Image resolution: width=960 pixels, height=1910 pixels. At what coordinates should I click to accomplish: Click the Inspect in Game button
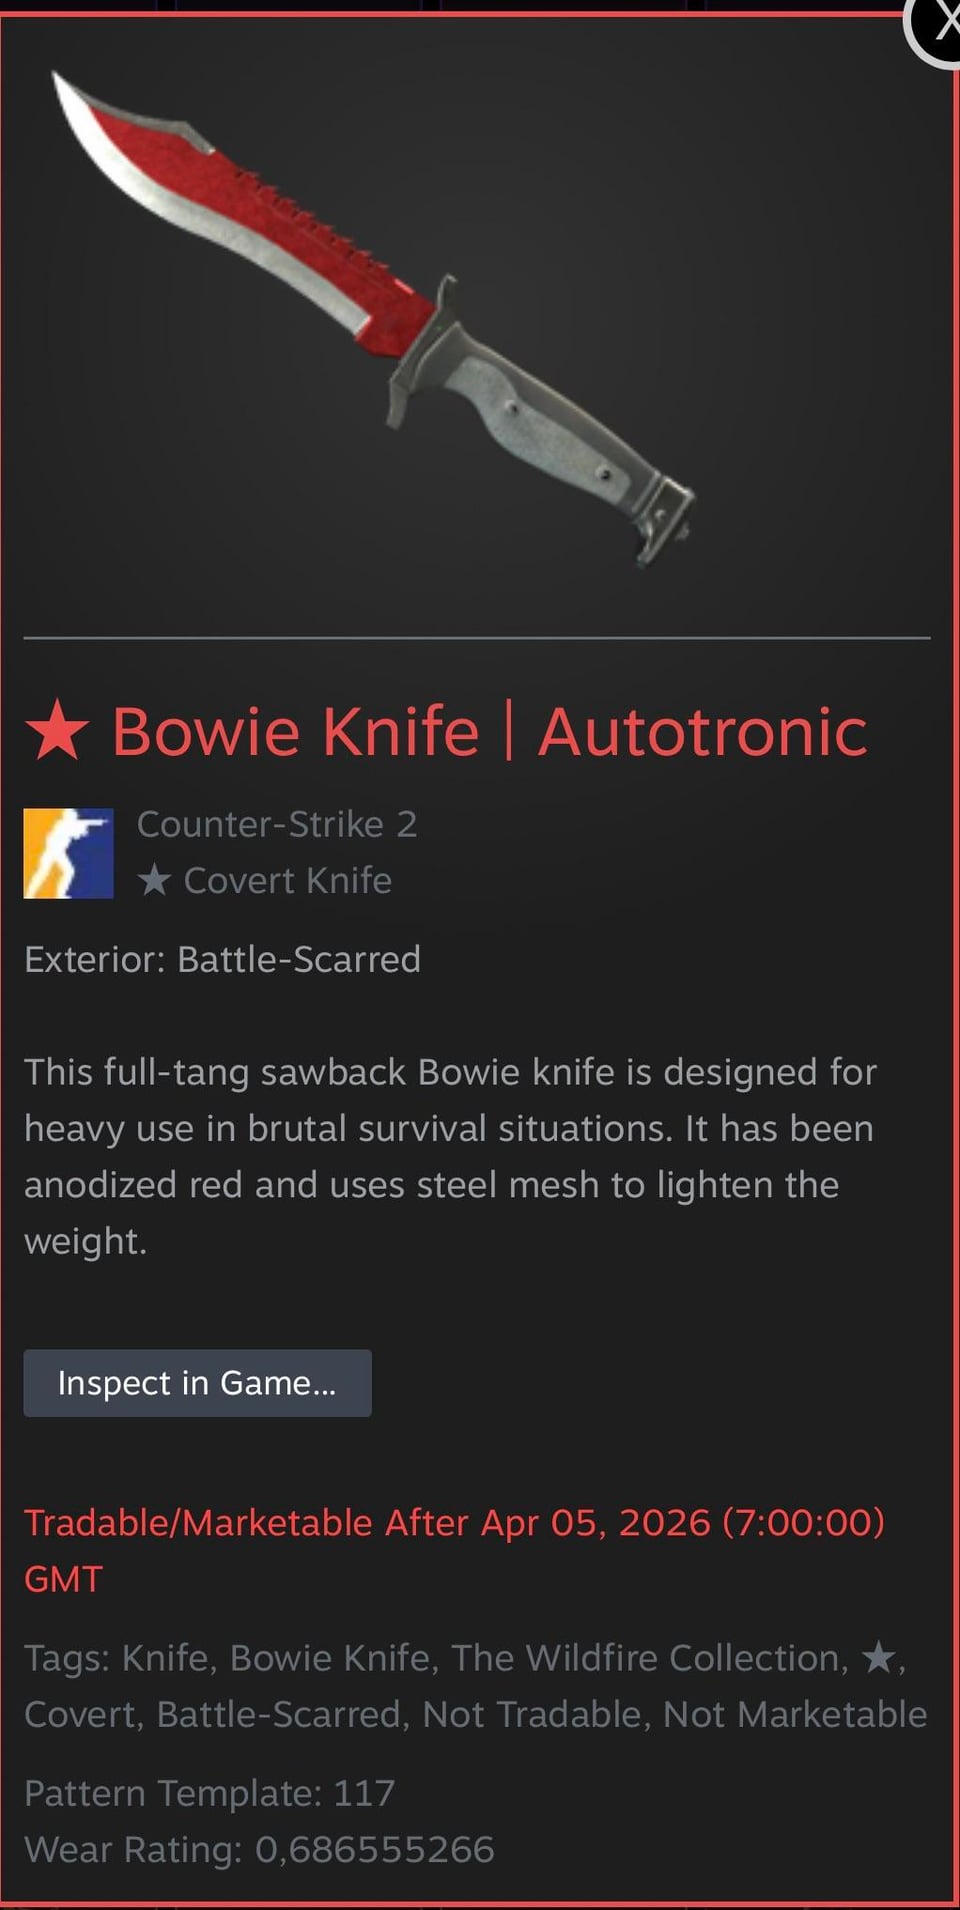tap(197, 1383)
